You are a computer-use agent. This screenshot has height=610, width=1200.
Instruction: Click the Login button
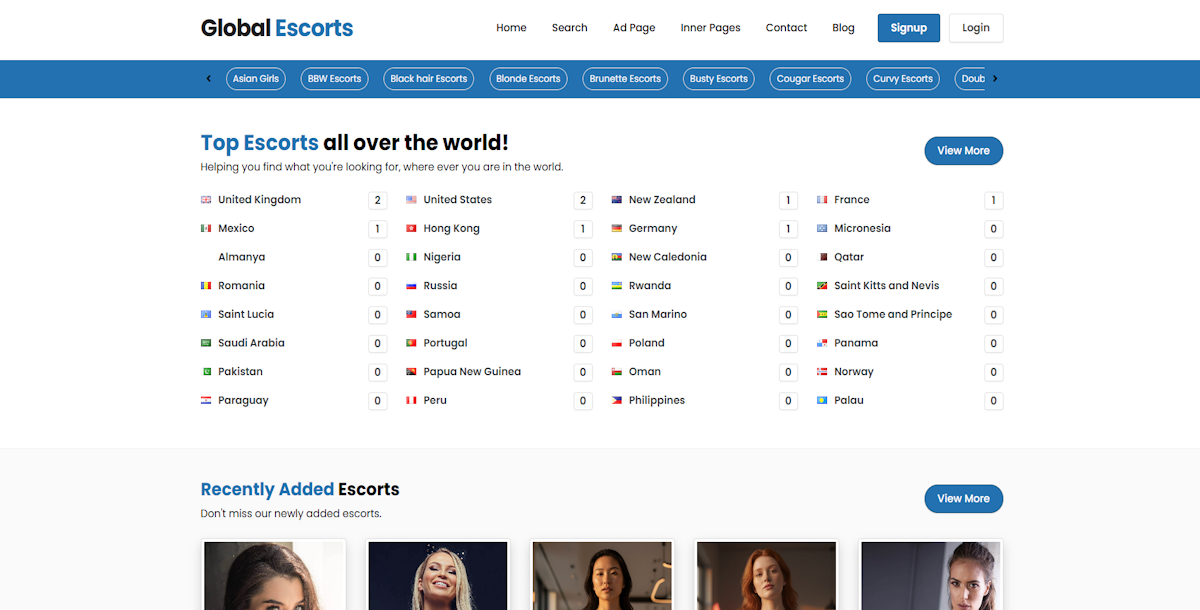point(975,28)
